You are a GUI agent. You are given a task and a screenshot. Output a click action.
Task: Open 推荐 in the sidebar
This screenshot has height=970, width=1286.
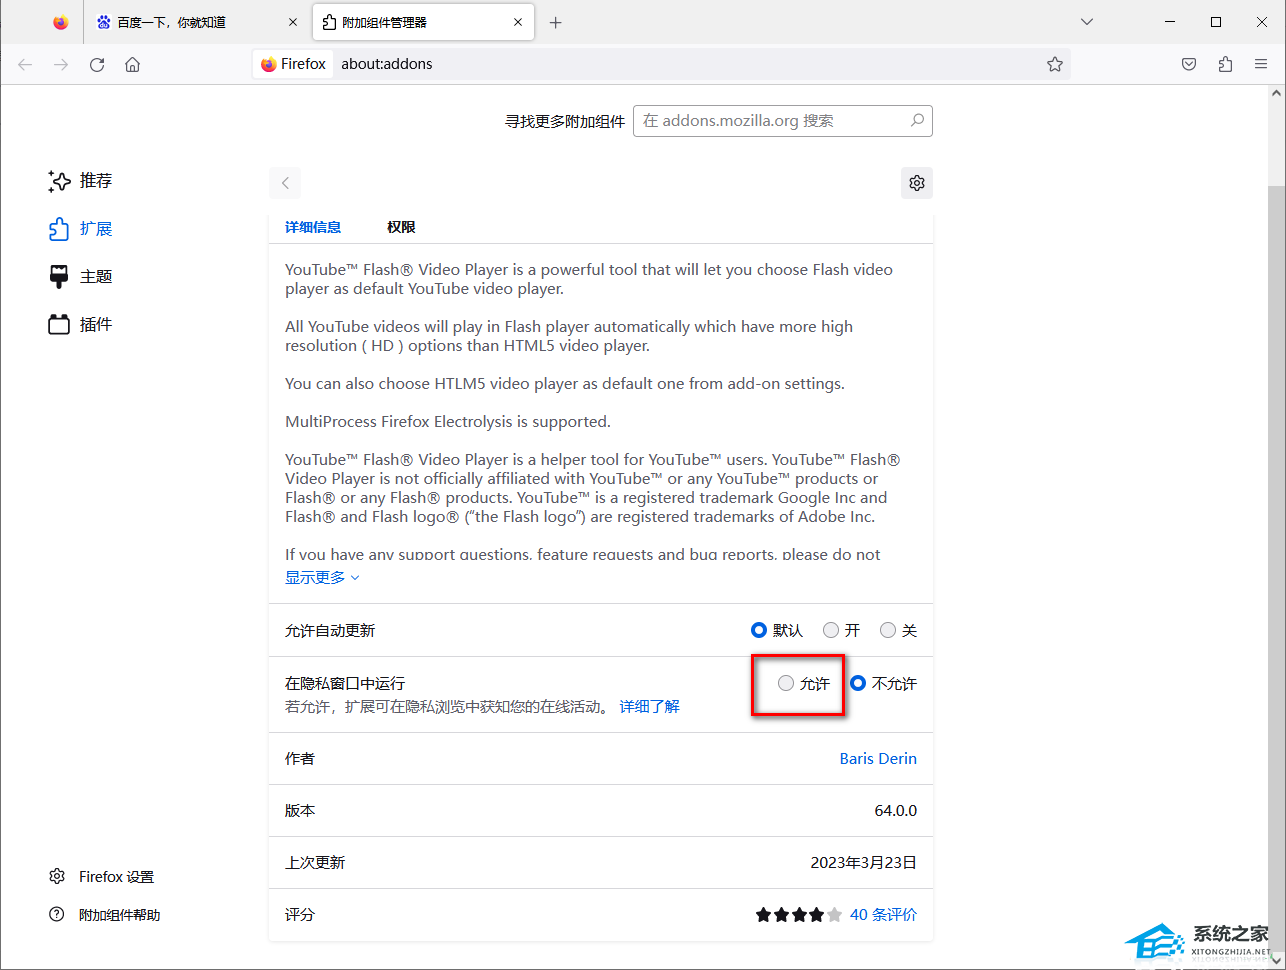click(x=80, y=181)
